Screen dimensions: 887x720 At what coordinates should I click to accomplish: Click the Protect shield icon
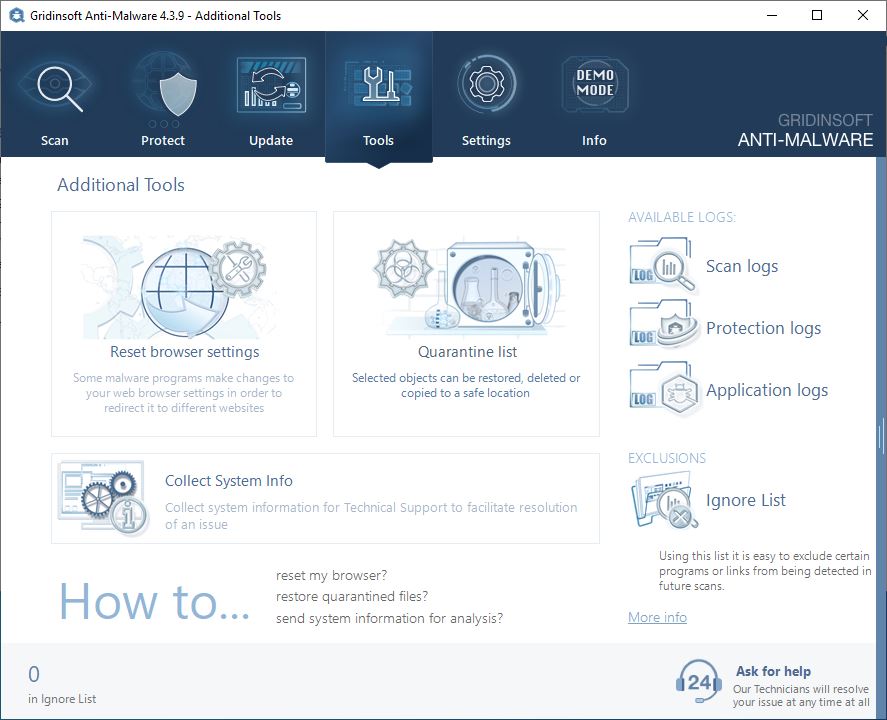pos(163,86)
